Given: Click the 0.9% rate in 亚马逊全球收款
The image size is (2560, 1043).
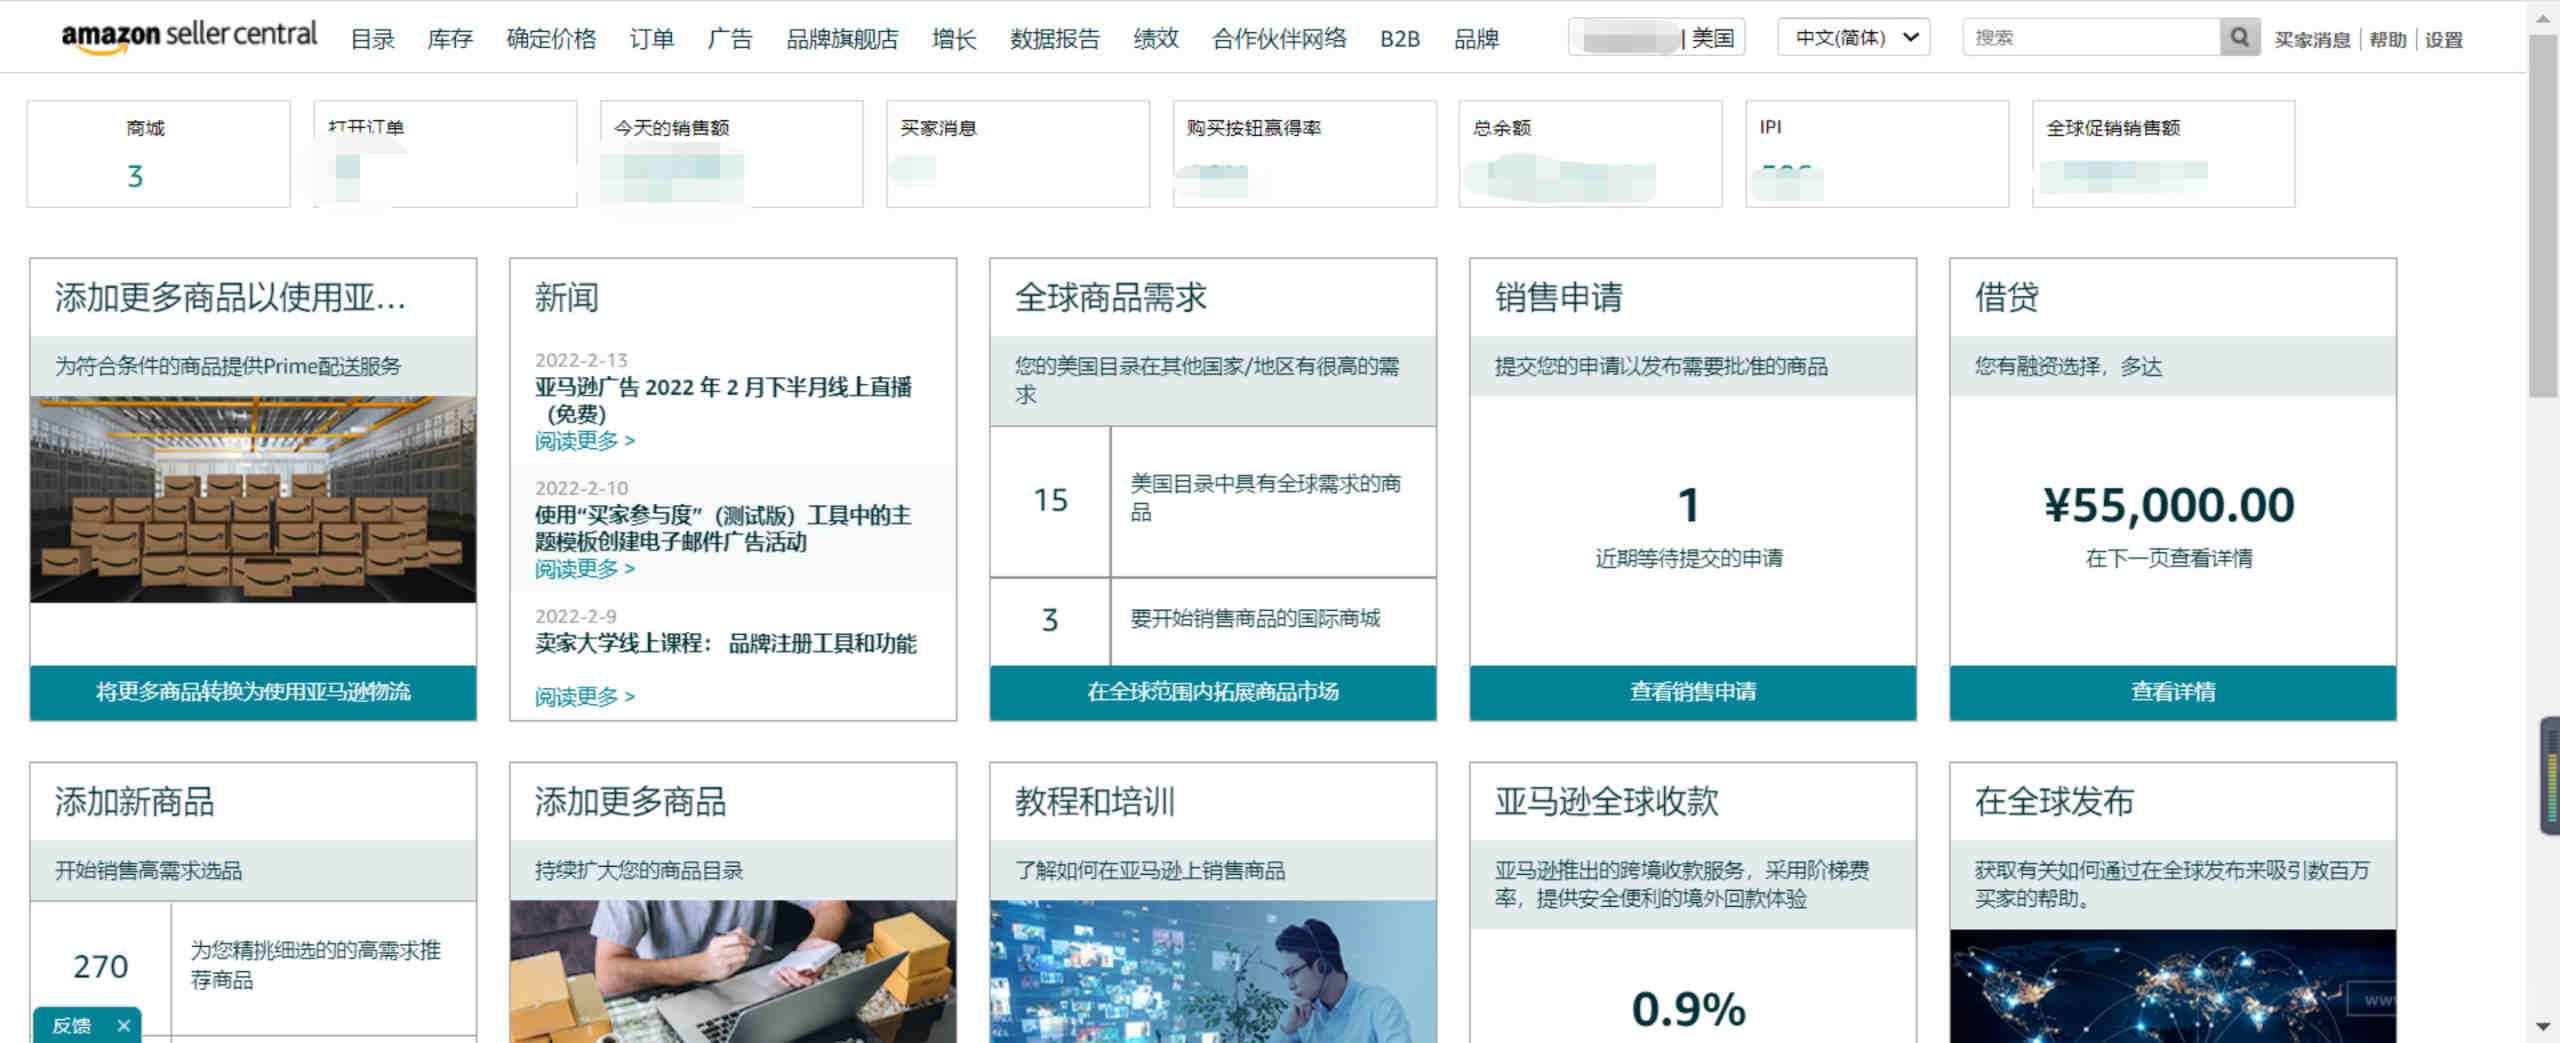Looking at the screenshot, I should (x=1689, y=1009).
